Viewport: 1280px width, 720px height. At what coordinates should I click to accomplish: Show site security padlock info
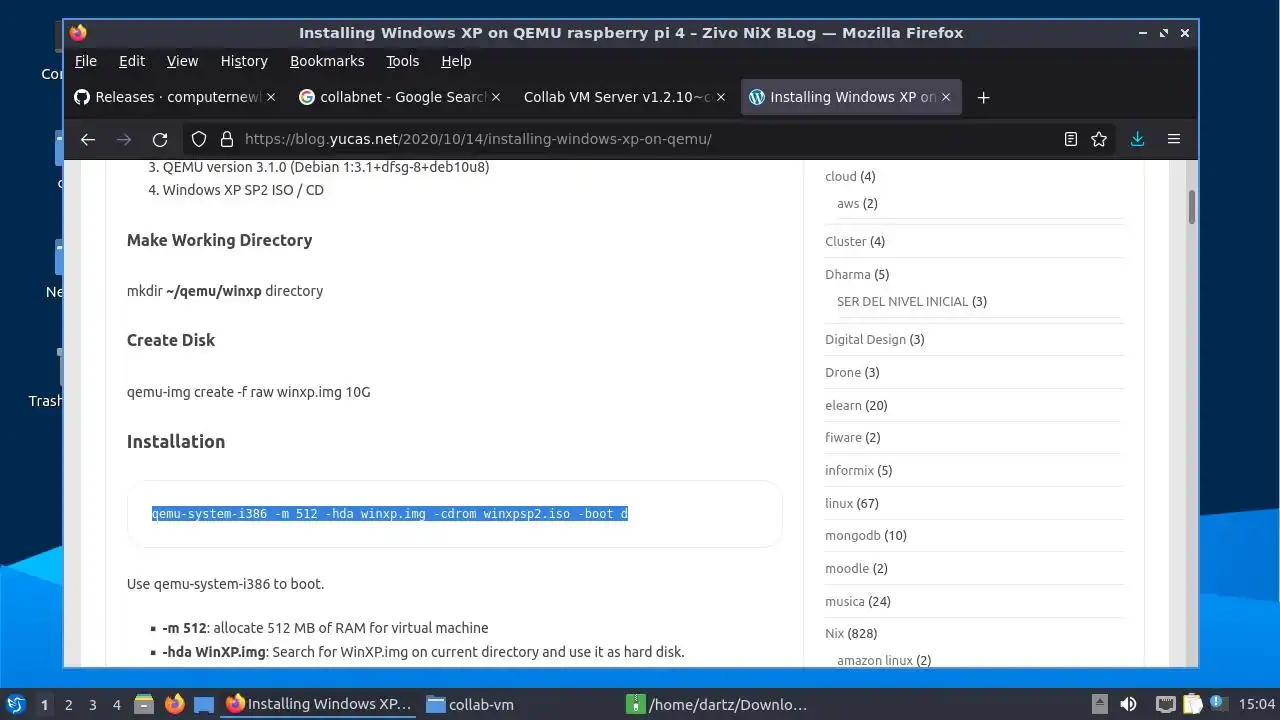226,139
